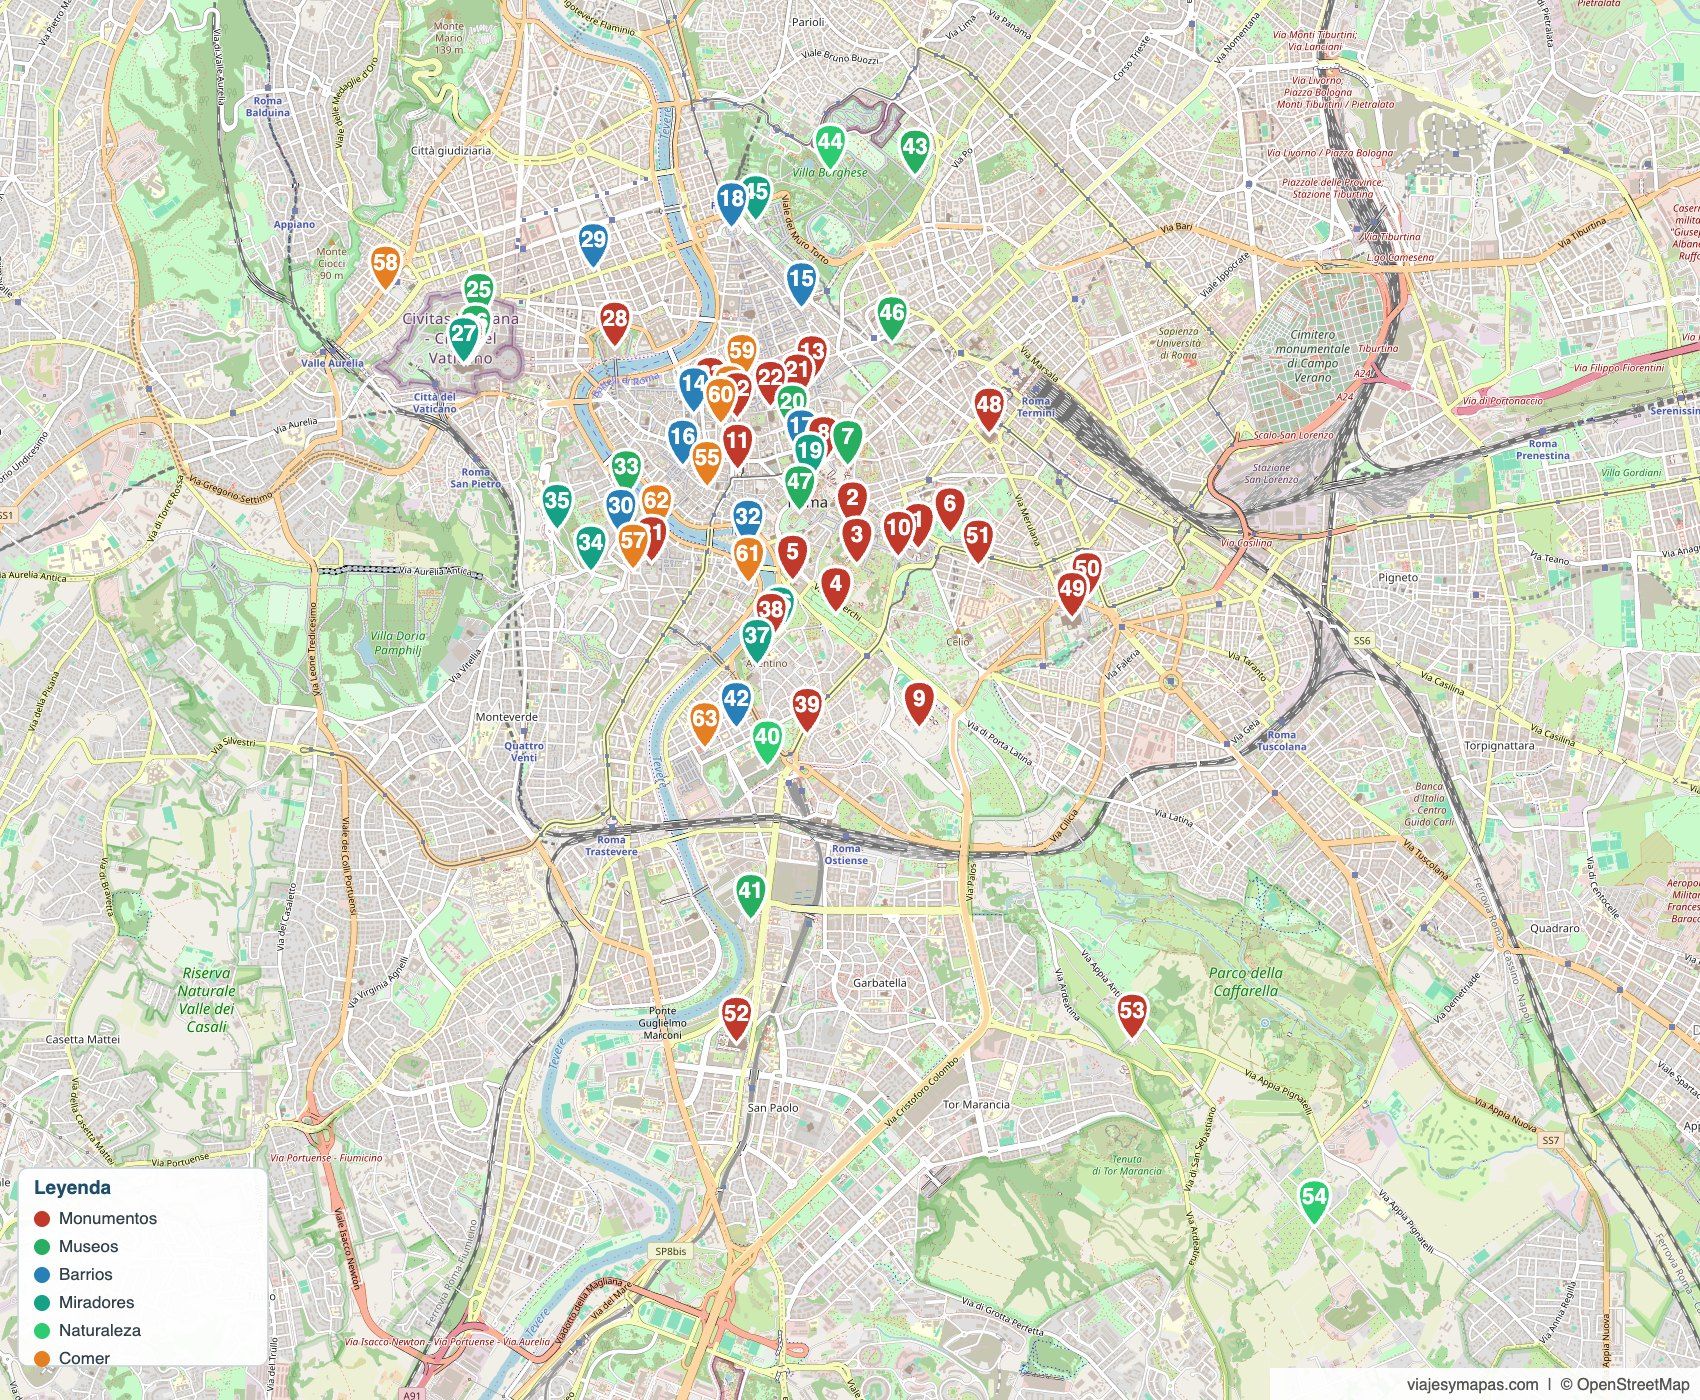Click the Torpignattara label
The height and width of the screenshot is (1400, 1700).
[1499, 746]
